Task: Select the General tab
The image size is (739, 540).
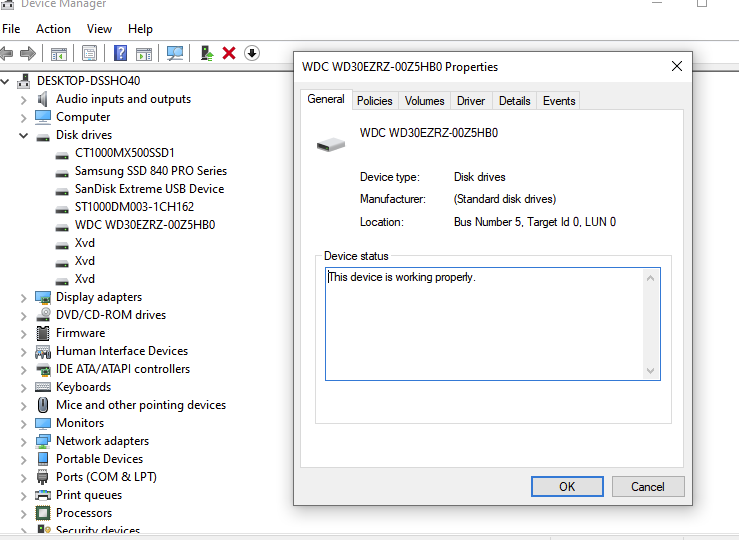Action: click(x=326, y=99)
